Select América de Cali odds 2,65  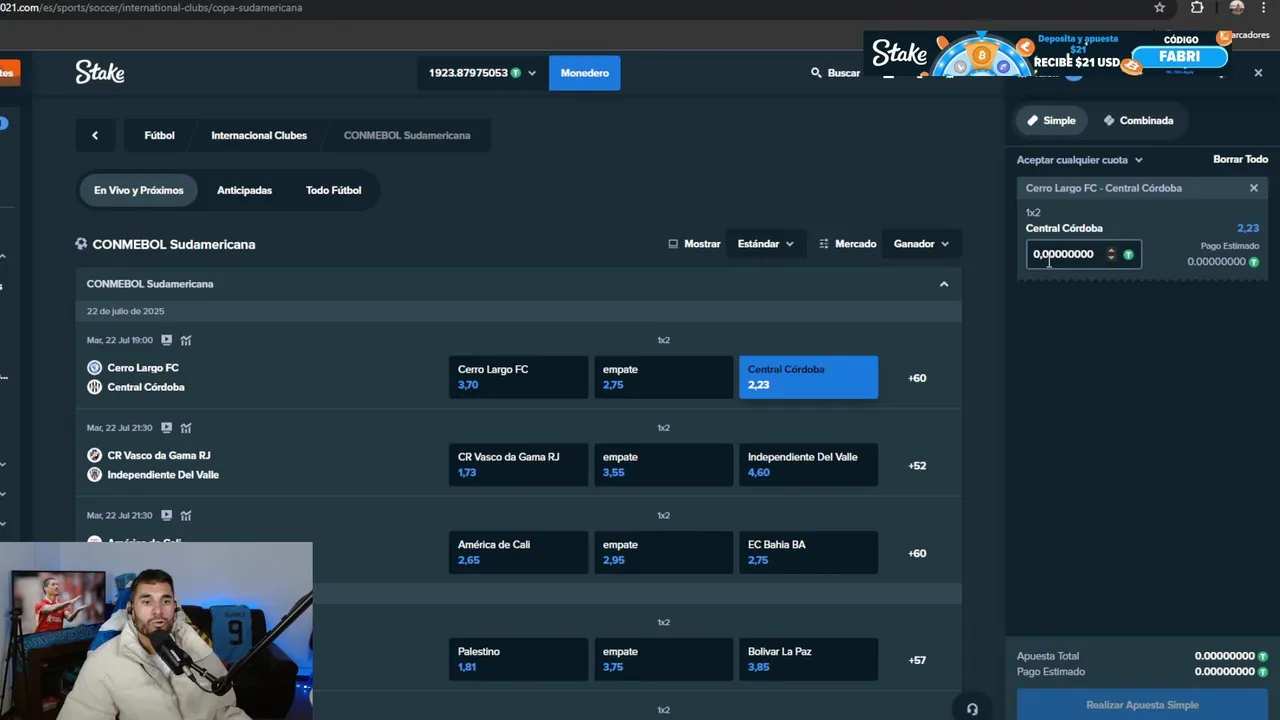pyautogui.click(x=518, y=552)
